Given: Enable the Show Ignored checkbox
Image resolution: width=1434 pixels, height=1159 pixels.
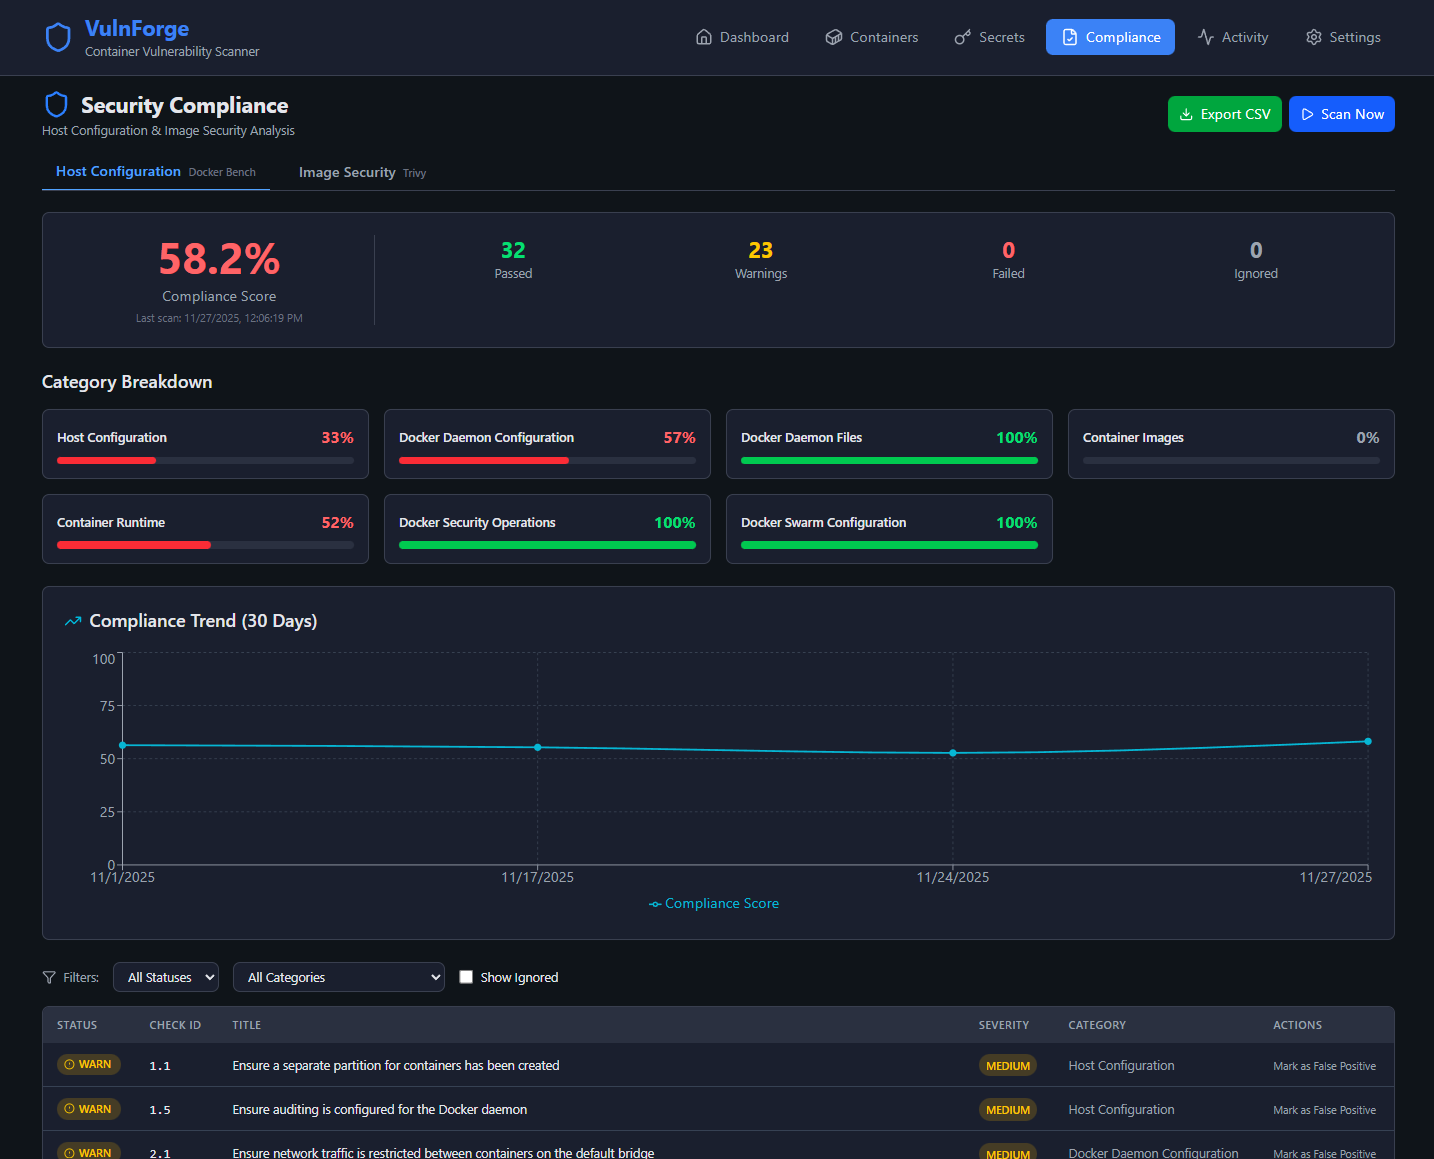Looking at the screenshot, I should pos(466,977).
